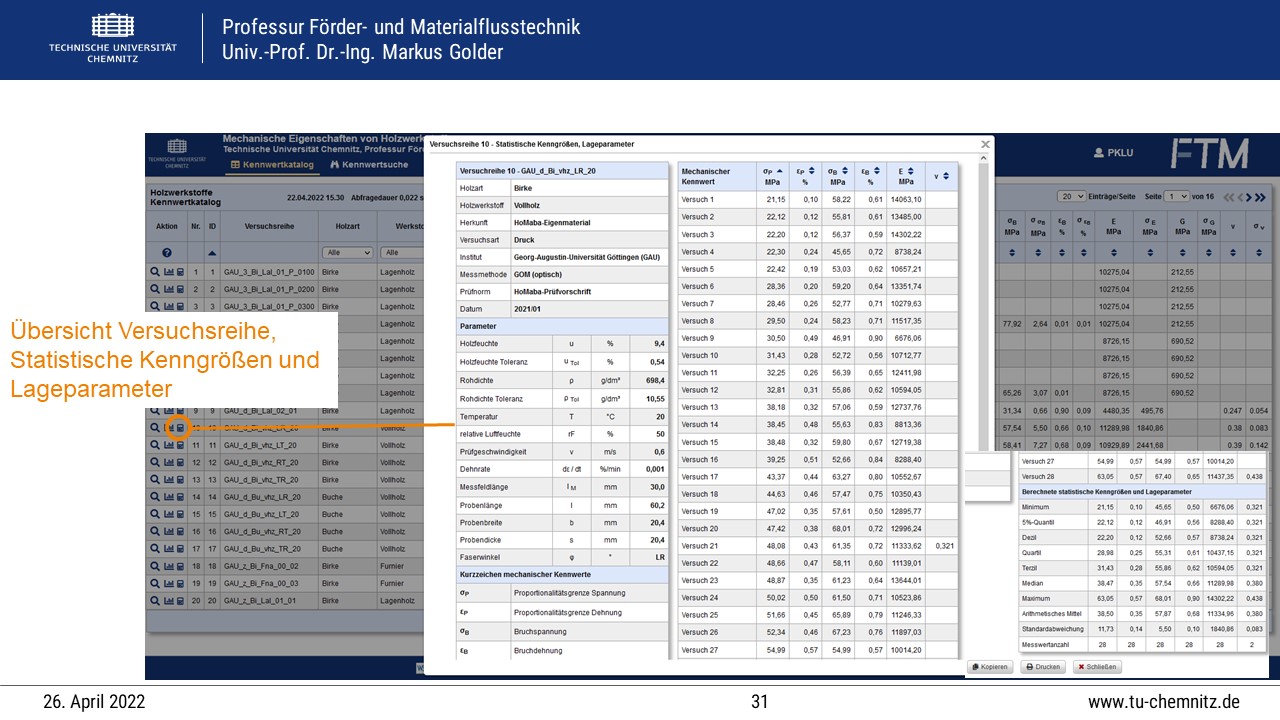Image resolution: width=1280 pixels, height=720 pixels.
Task: Open chart icon for row GAU_3_Bi_Lal_01_P_0200
Action: click(x=169, y=289)
